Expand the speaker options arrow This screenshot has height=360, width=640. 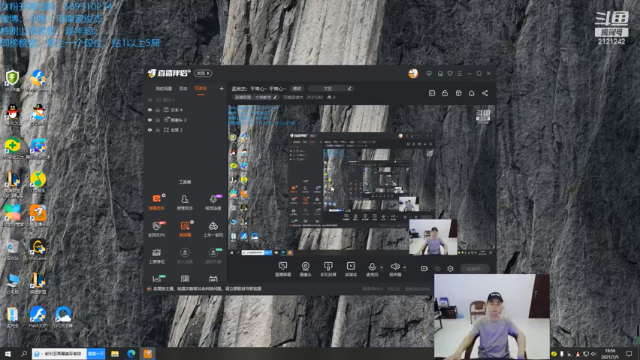click(x=404, y=268)
